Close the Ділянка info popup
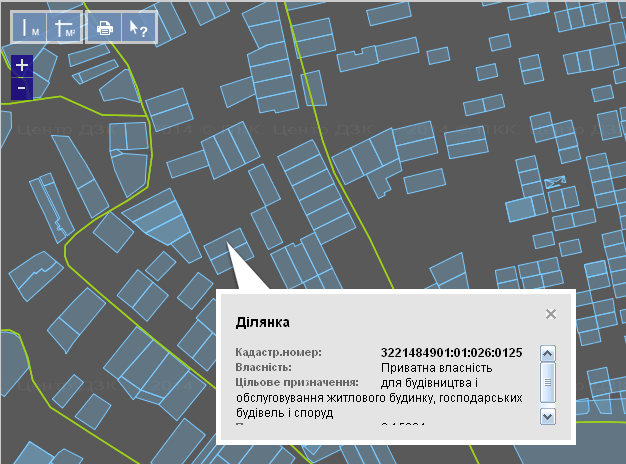 [550, 314]
